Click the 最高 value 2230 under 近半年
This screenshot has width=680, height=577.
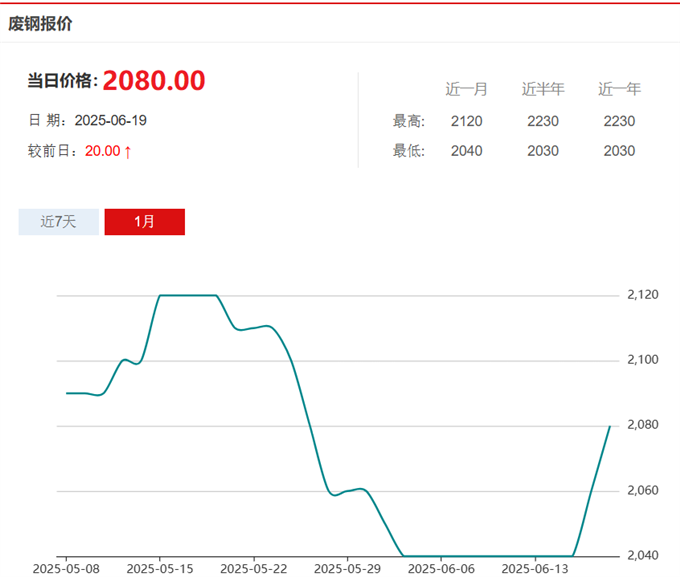click(543, 121)
